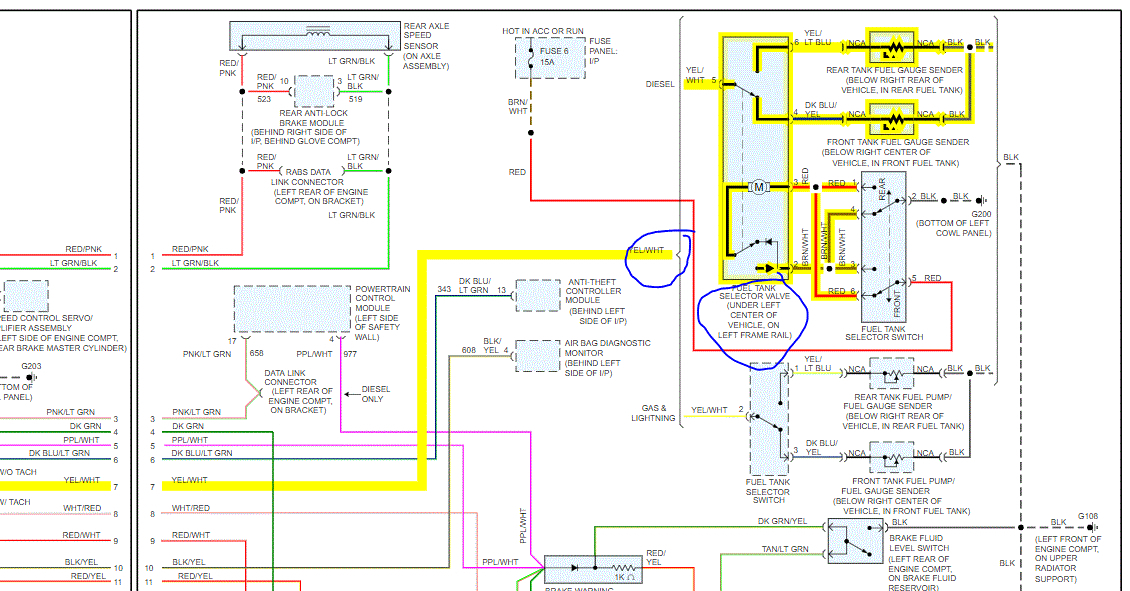This screenshot has width=1130, height=591.
Task: Click the 'DIESEL ONLY' note
Action: tap(374, 394)
